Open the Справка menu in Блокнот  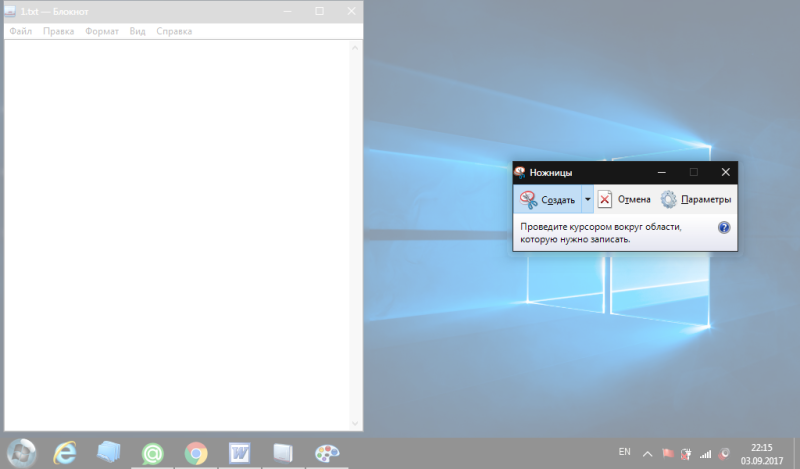[x=174, y=31]
